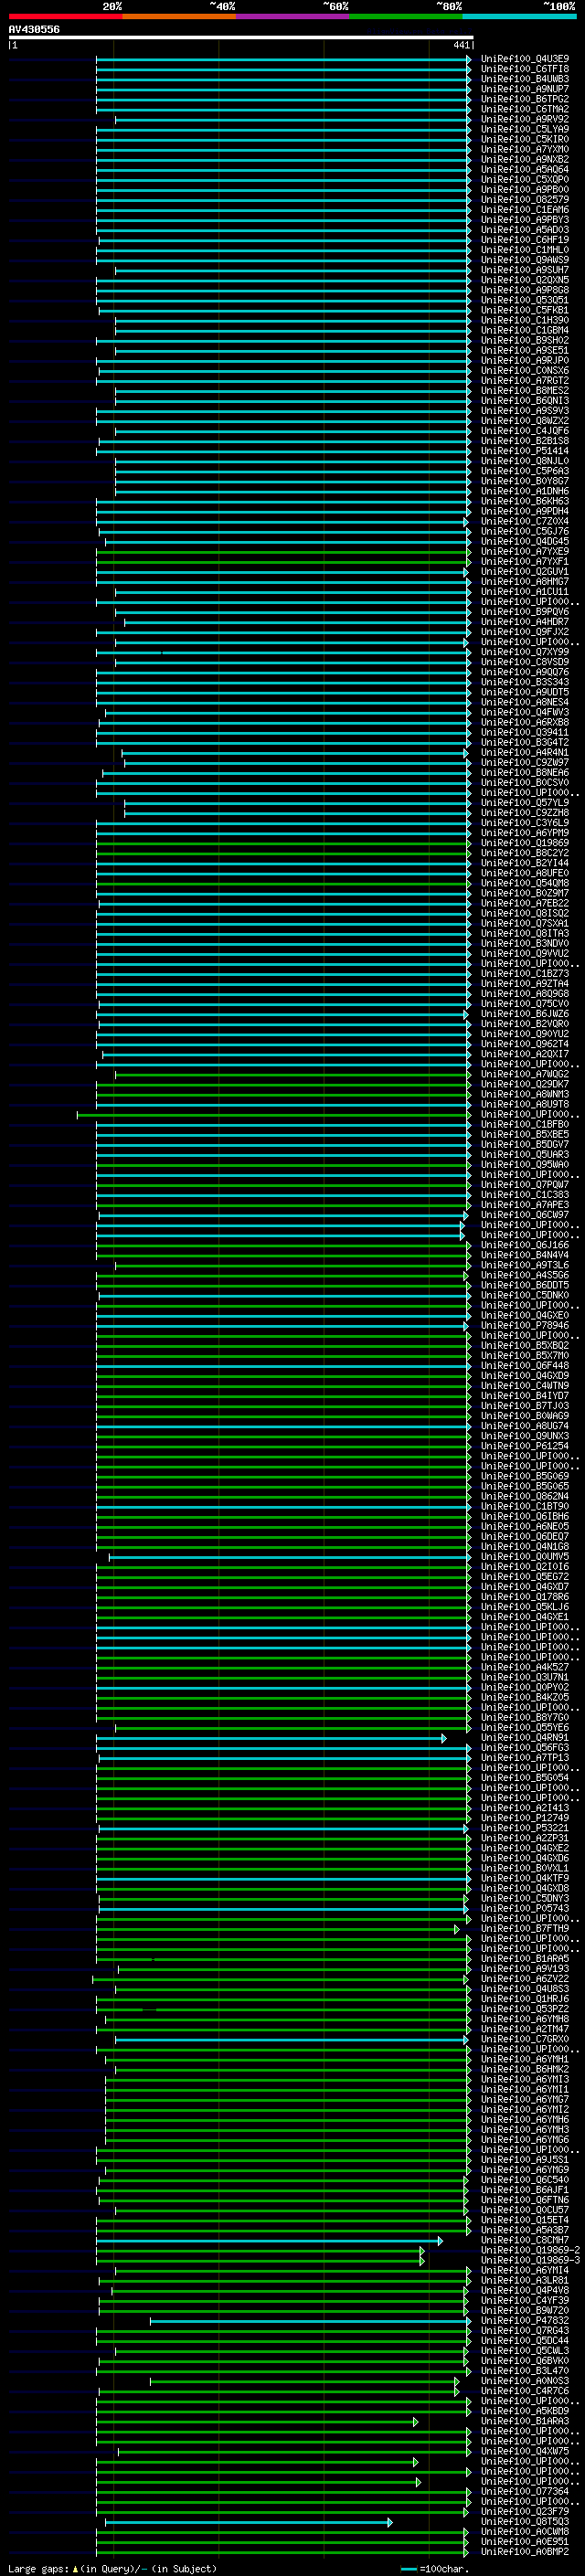Image resolution: width=585 pixels, height=2576 pixels.
Task: Open hit UniRef100_Q4U3E9
Action: pos(525,59)
